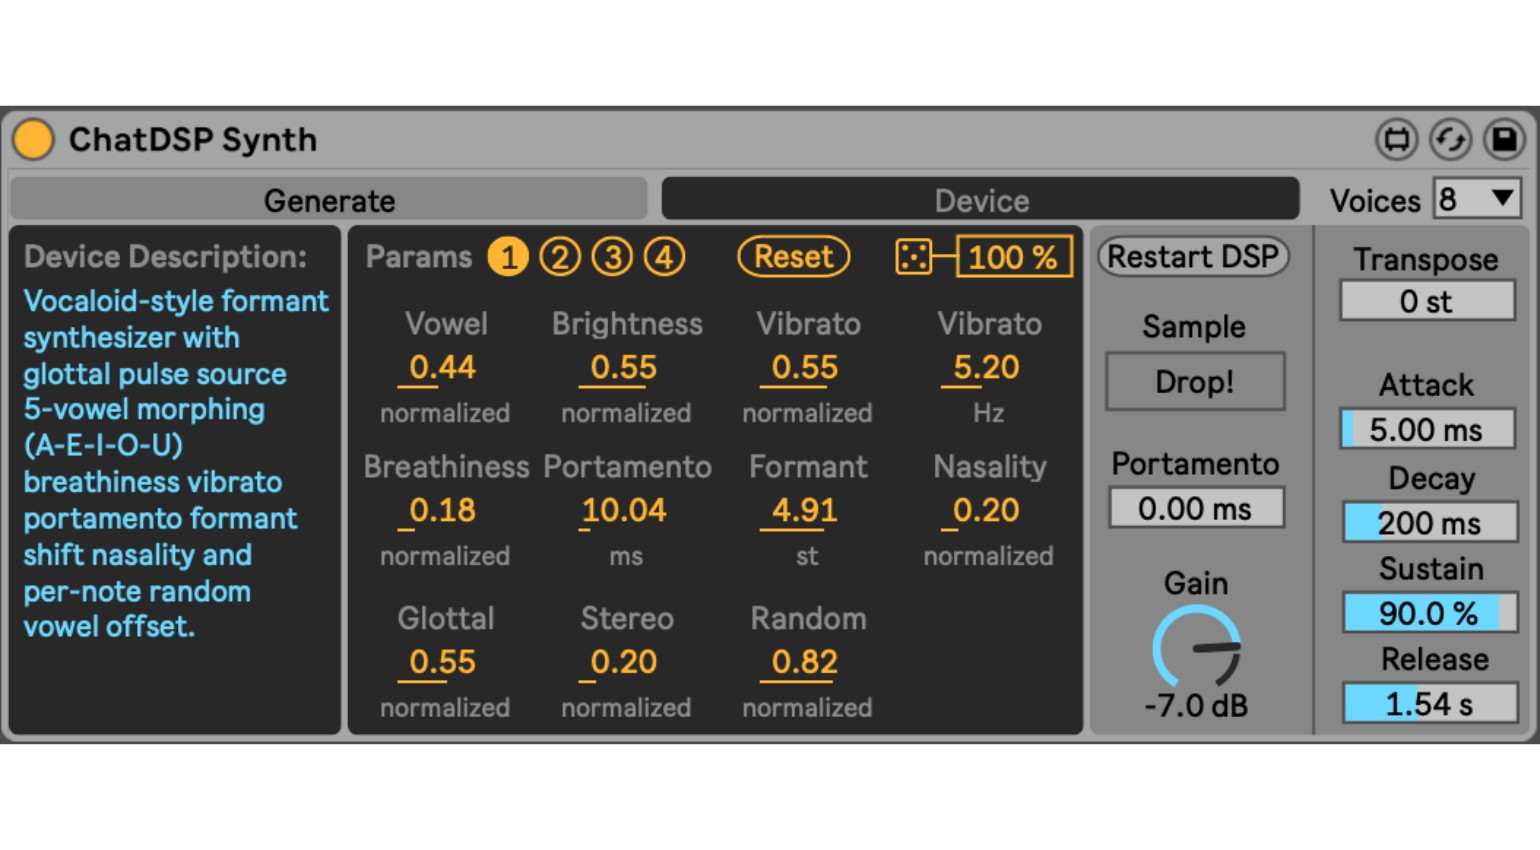The width and height of the screenshot is (1540, 850).
Task: Open the Generate tab
Action: coord(329,200)
